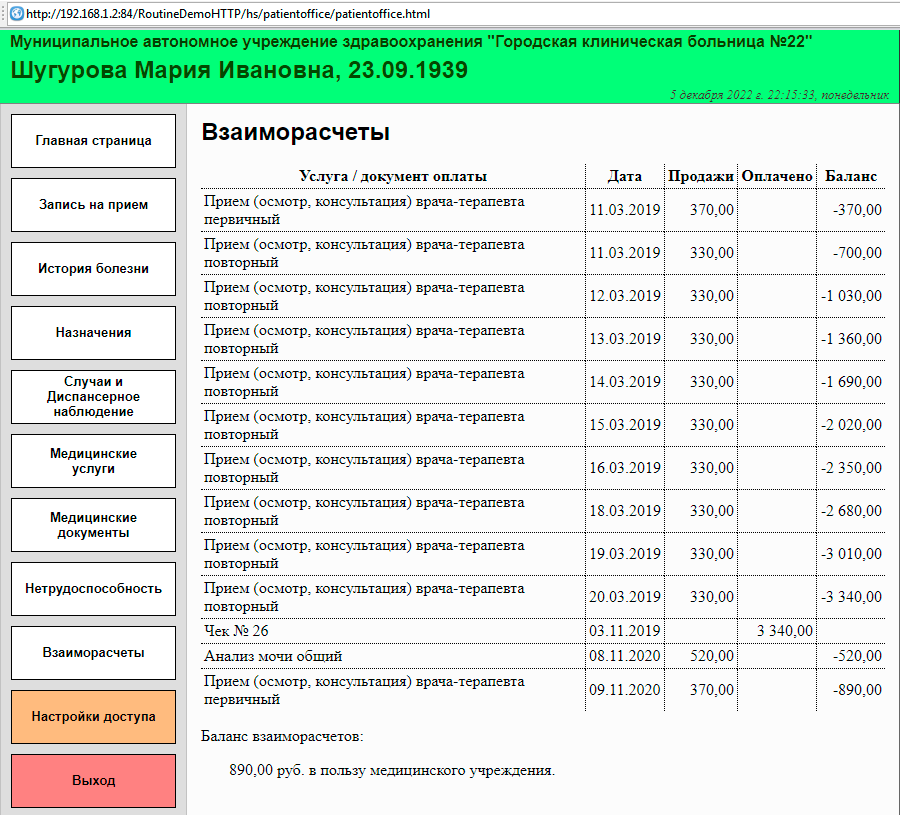This screenshot has width=900, height=815.
Task: Click the Дата column header
Action: (x=625, y=176)
